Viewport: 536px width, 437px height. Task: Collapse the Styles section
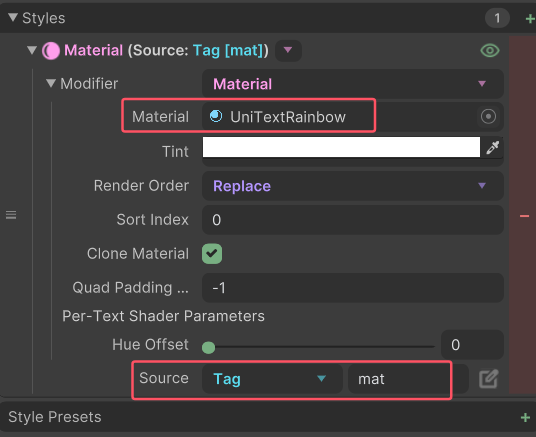[x=13, y=17]
